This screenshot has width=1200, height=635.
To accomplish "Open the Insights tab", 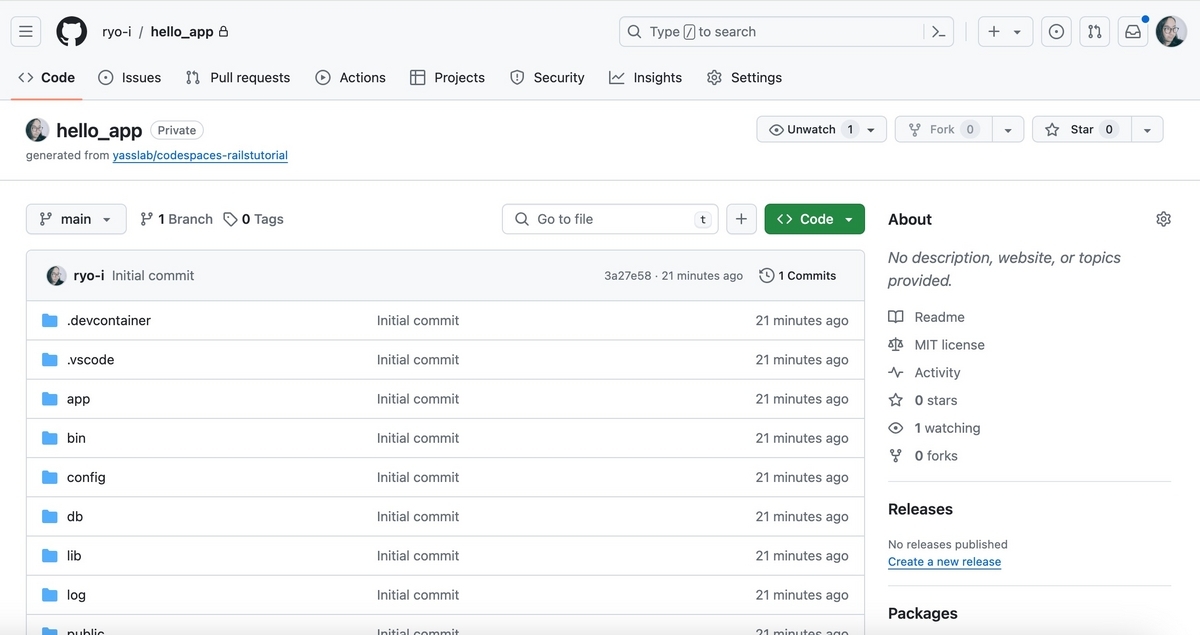I will (646, 77).
